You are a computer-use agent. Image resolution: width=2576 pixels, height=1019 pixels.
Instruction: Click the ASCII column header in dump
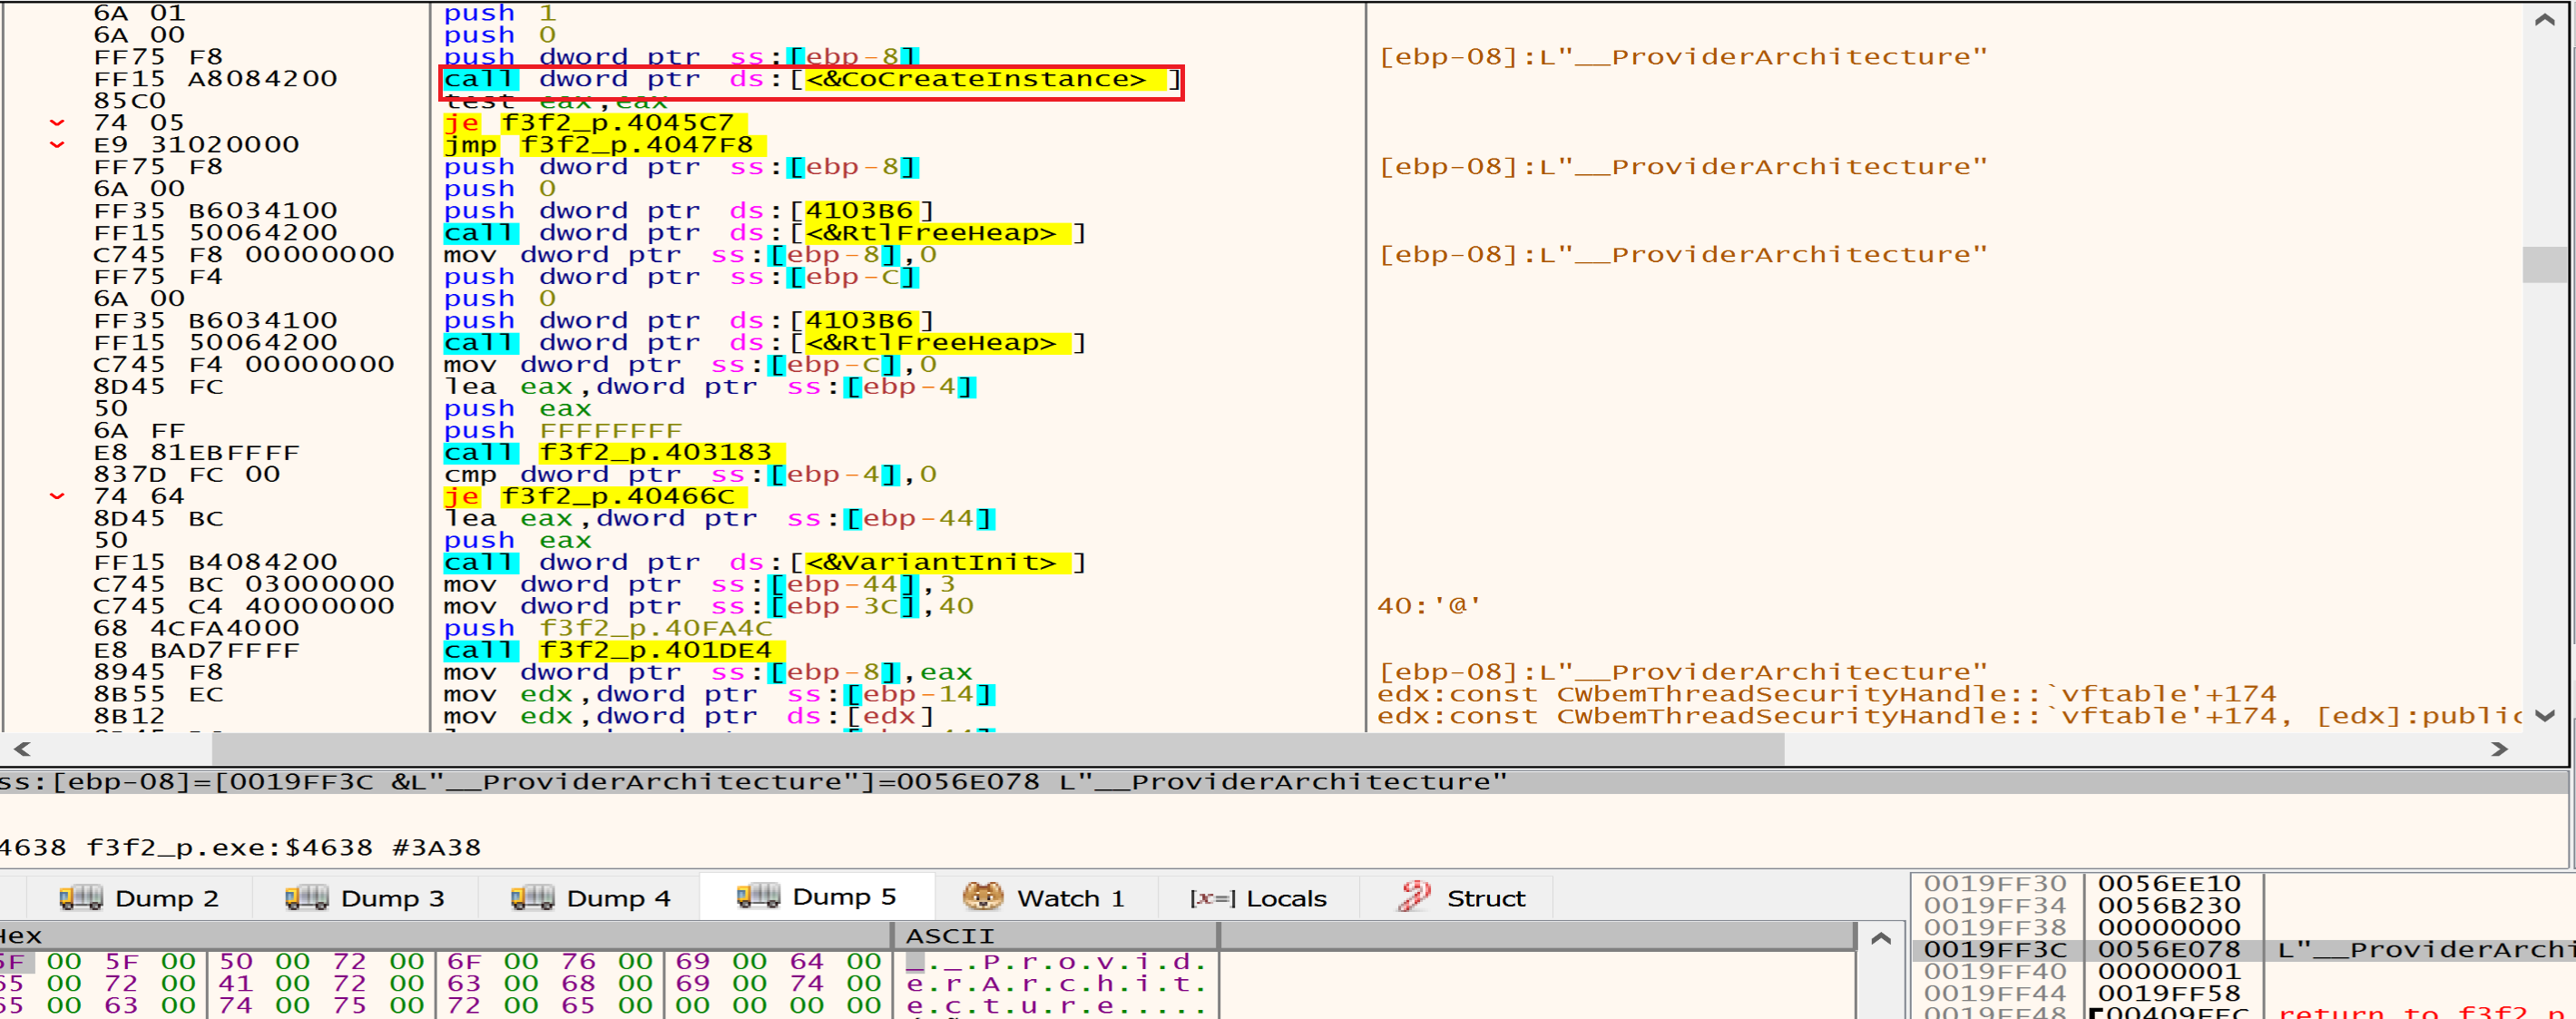click(949, 936)
